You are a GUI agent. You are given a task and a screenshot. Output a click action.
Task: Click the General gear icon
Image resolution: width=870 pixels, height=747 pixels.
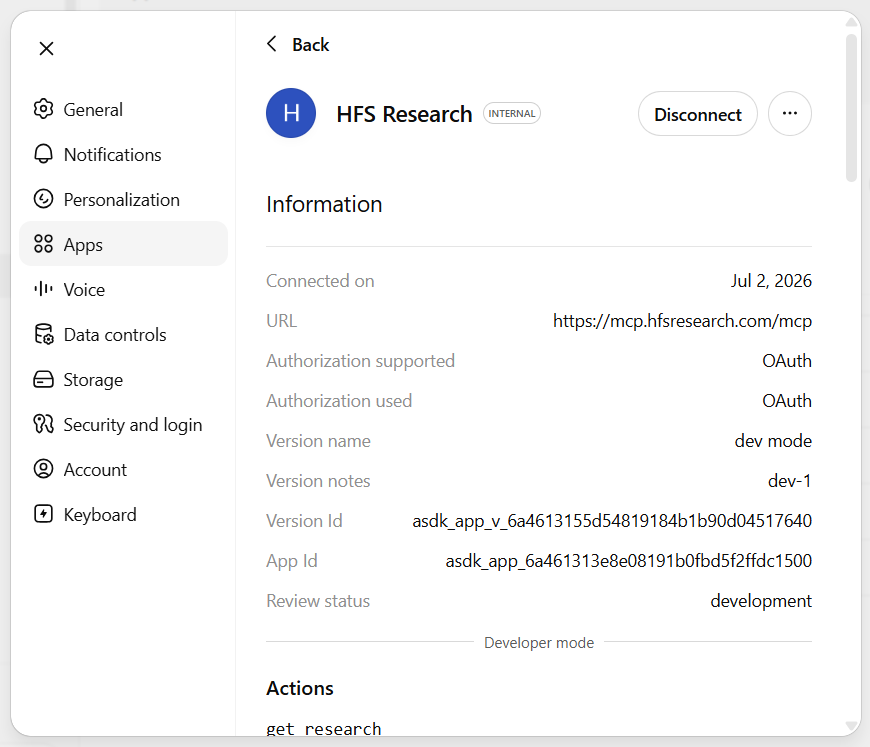click(x=43, y=109)
